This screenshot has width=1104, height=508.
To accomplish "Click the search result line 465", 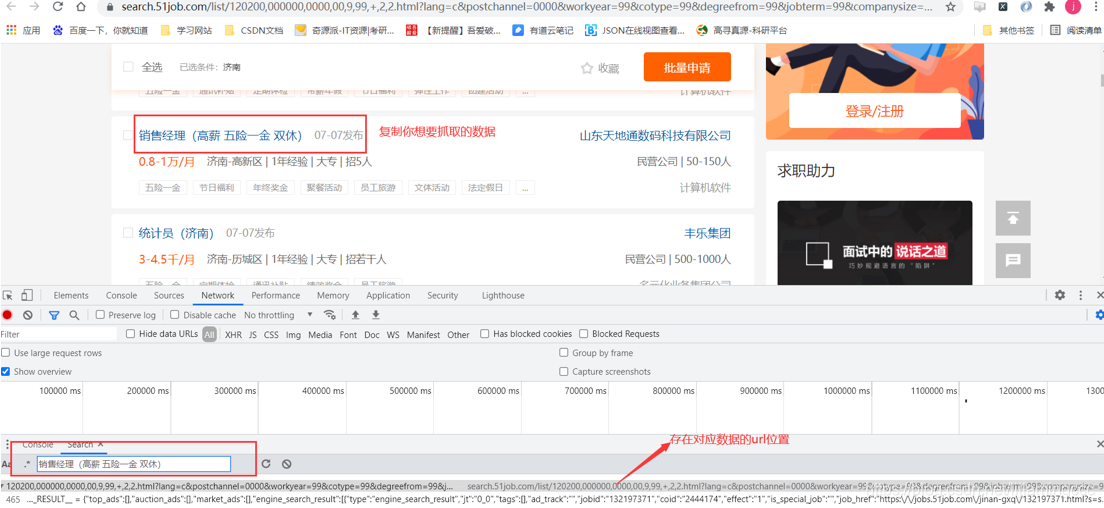I will (x=552, y=500).
